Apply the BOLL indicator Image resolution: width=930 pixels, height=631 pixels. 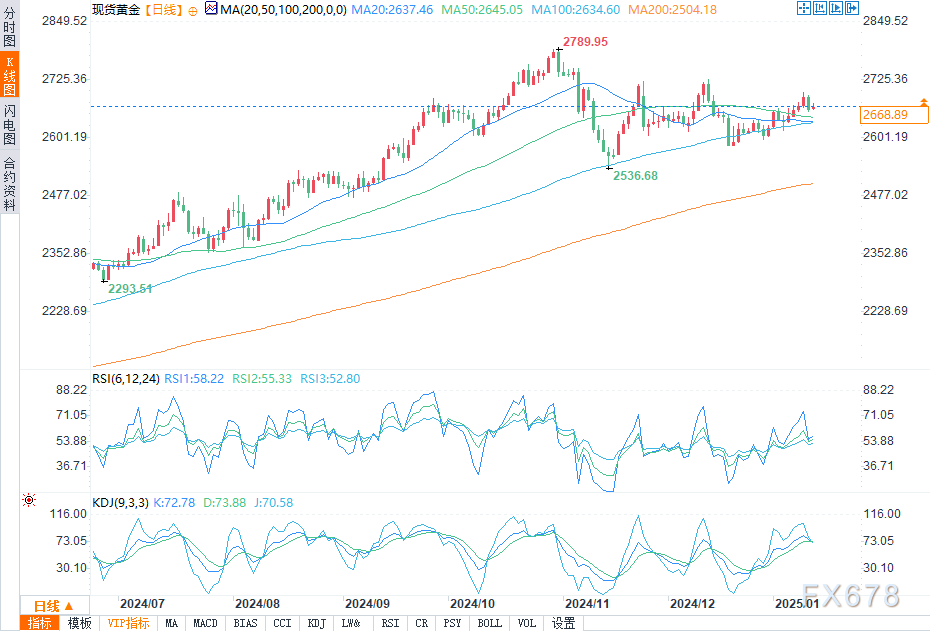click(489, 623)
